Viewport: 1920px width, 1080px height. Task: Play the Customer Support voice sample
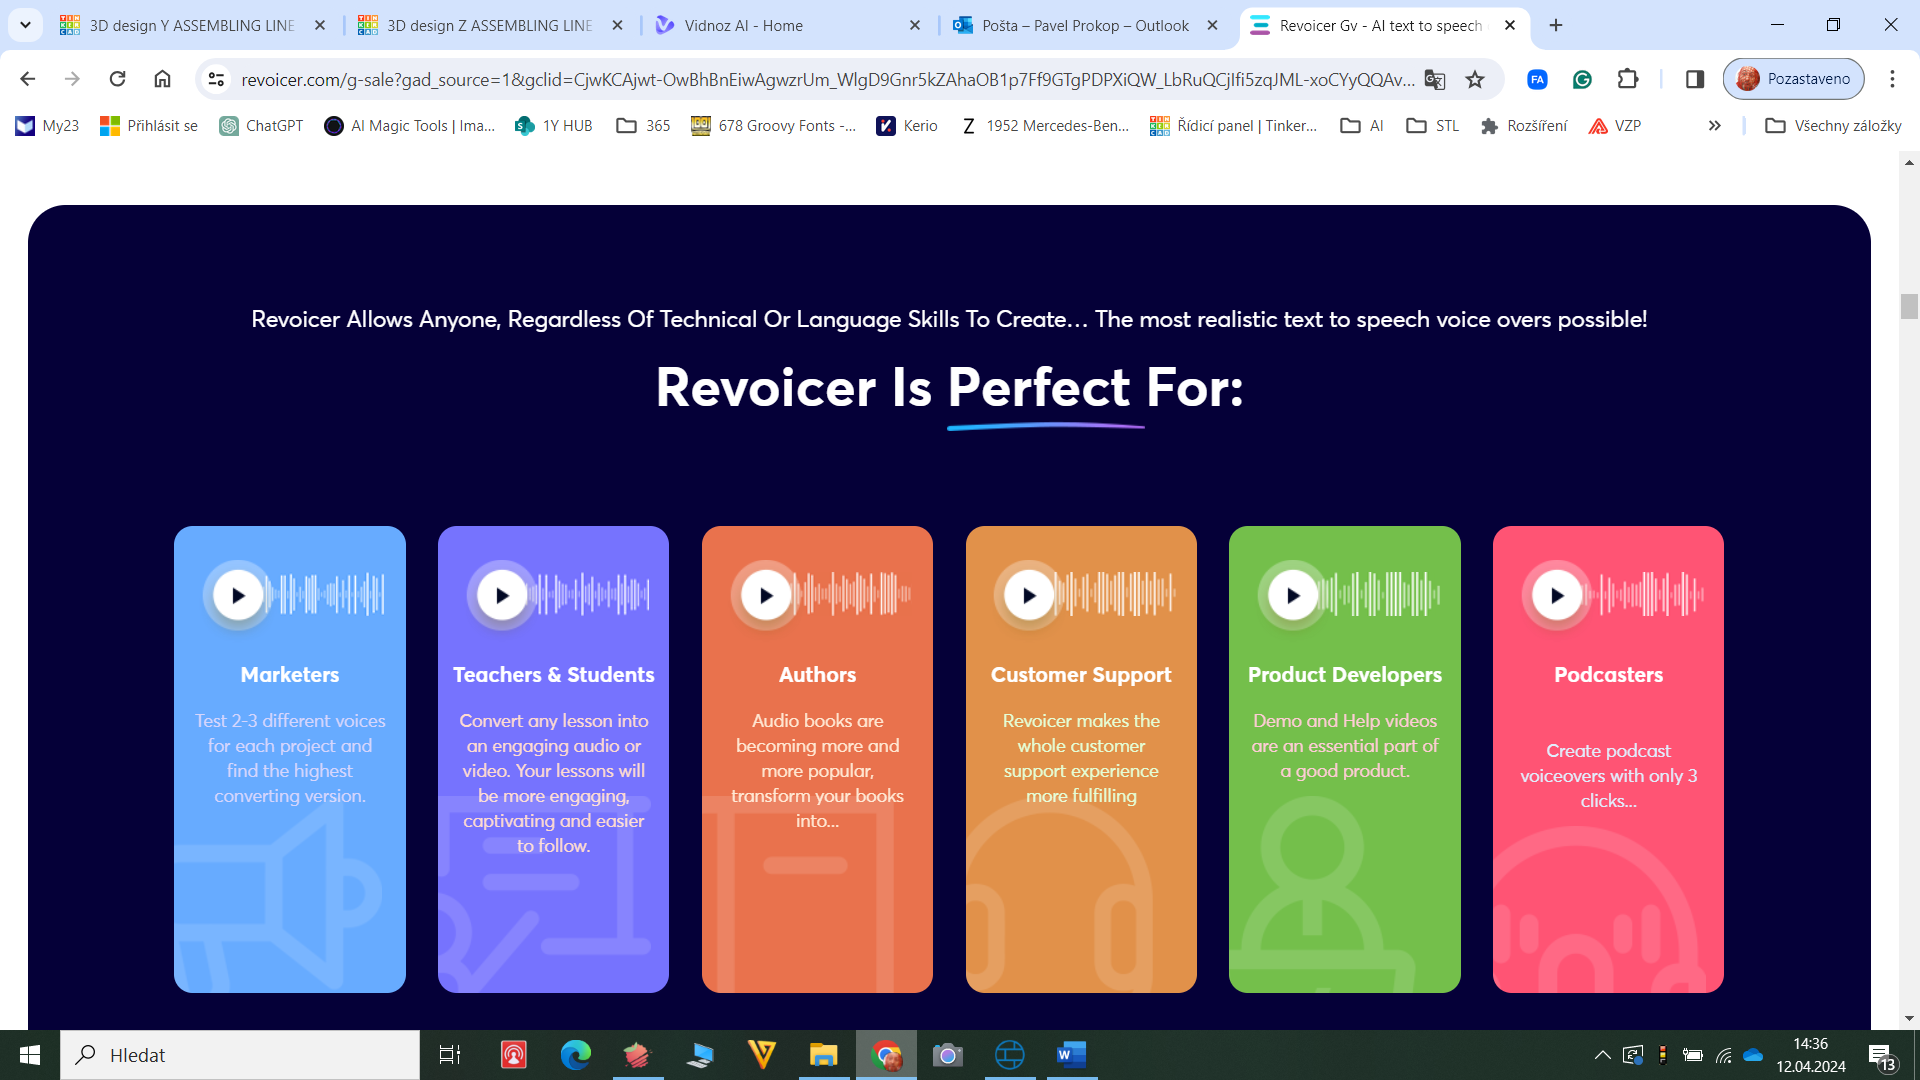click(1029, 595)
